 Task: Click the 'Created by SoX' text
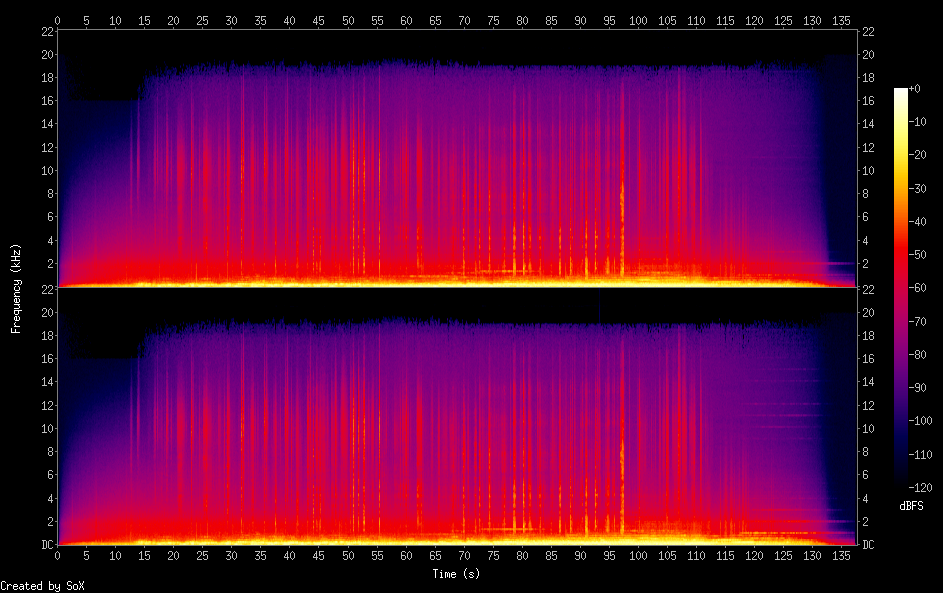tap(42, 586)
